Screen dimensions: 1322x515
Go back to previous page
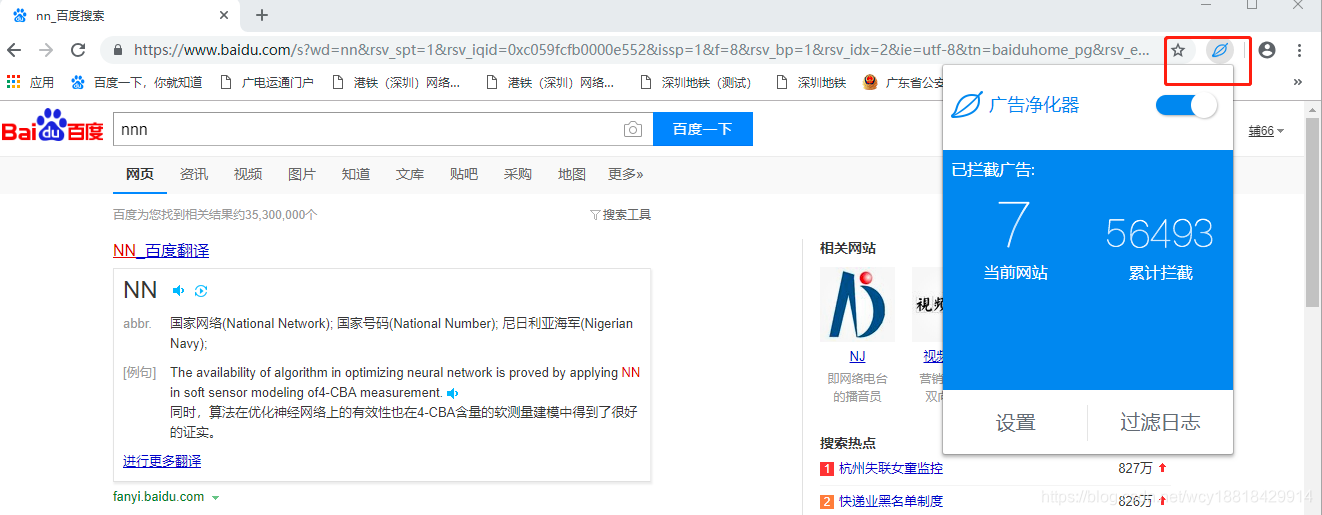click(14, 50)
